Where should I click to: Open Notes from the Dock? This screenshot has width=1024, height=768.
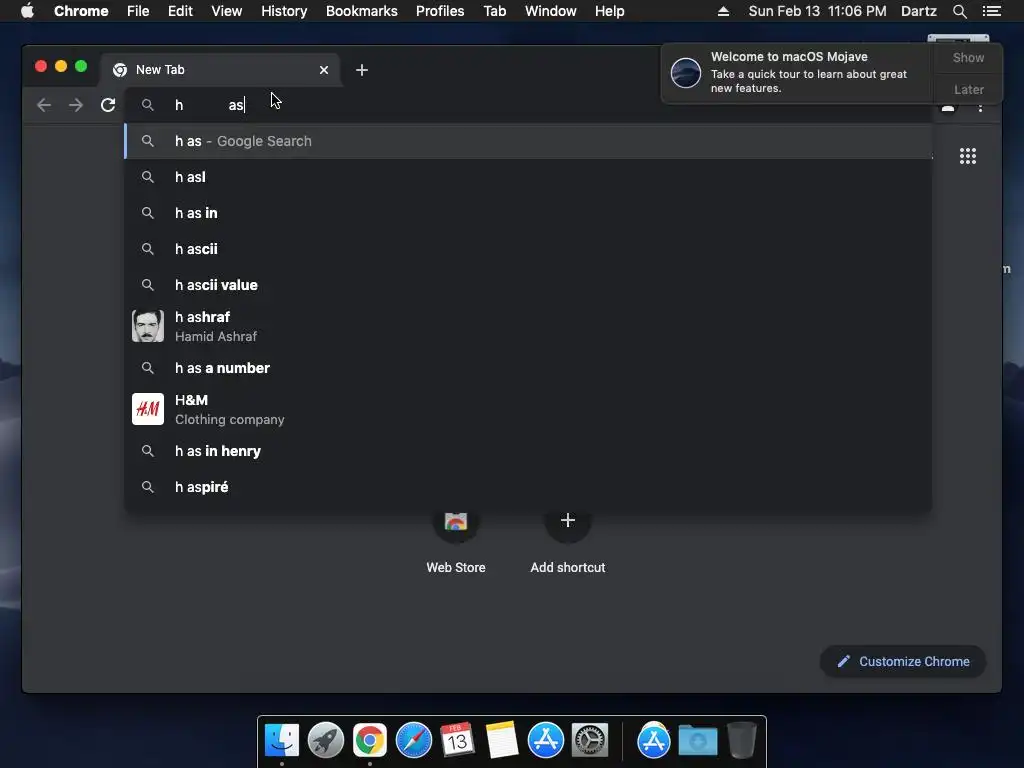502,741
